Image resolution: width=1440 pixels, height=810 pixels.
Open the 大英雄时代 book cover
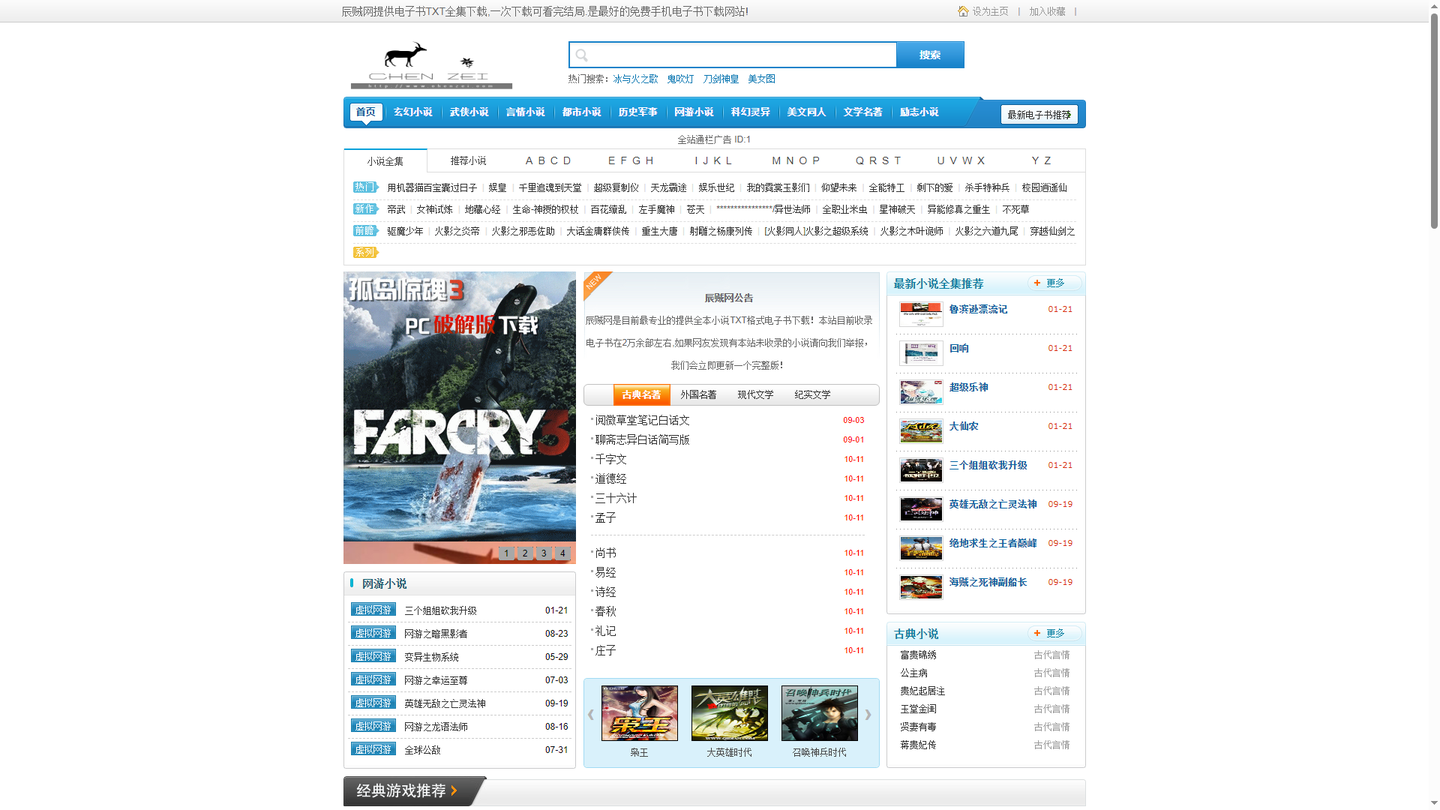point(729,713)
